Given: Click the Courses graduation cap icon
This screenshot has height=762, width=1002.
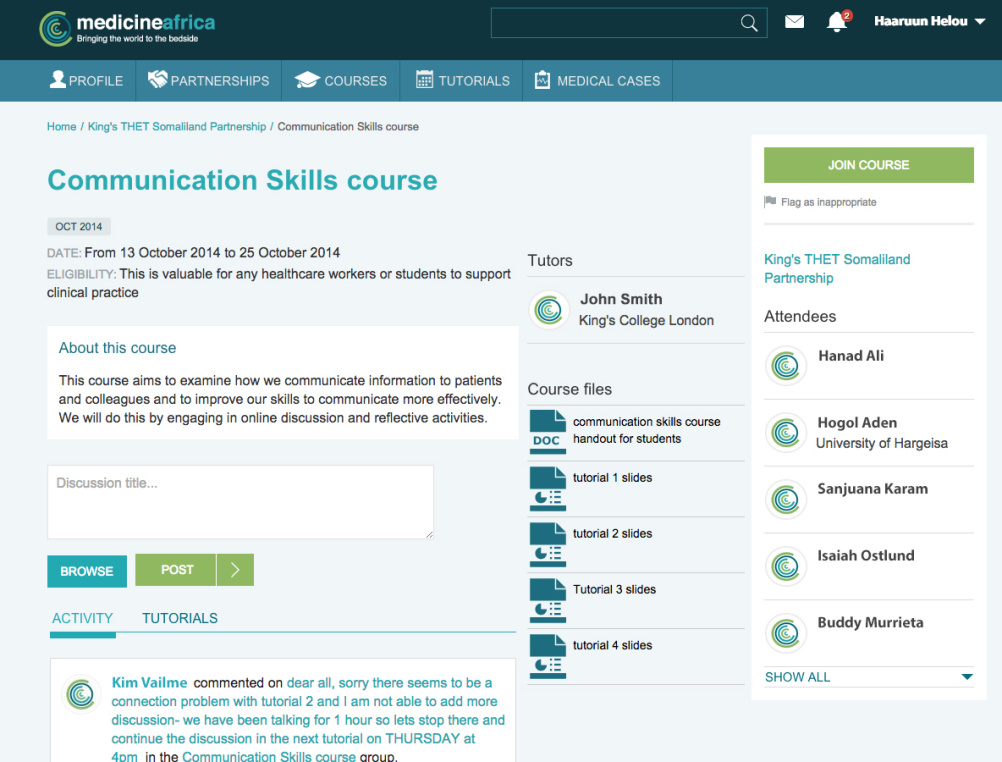Looking at the screenshot, I should point(307,80).
